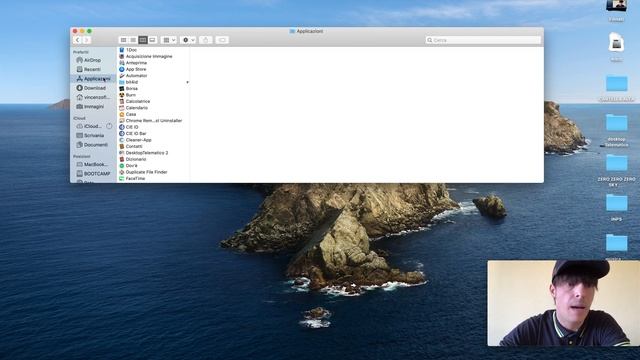Image resolution: width=640 pixels, height=360 pixels.
Task: Open the gear action menu dropdown
Action: coord(188,40)
